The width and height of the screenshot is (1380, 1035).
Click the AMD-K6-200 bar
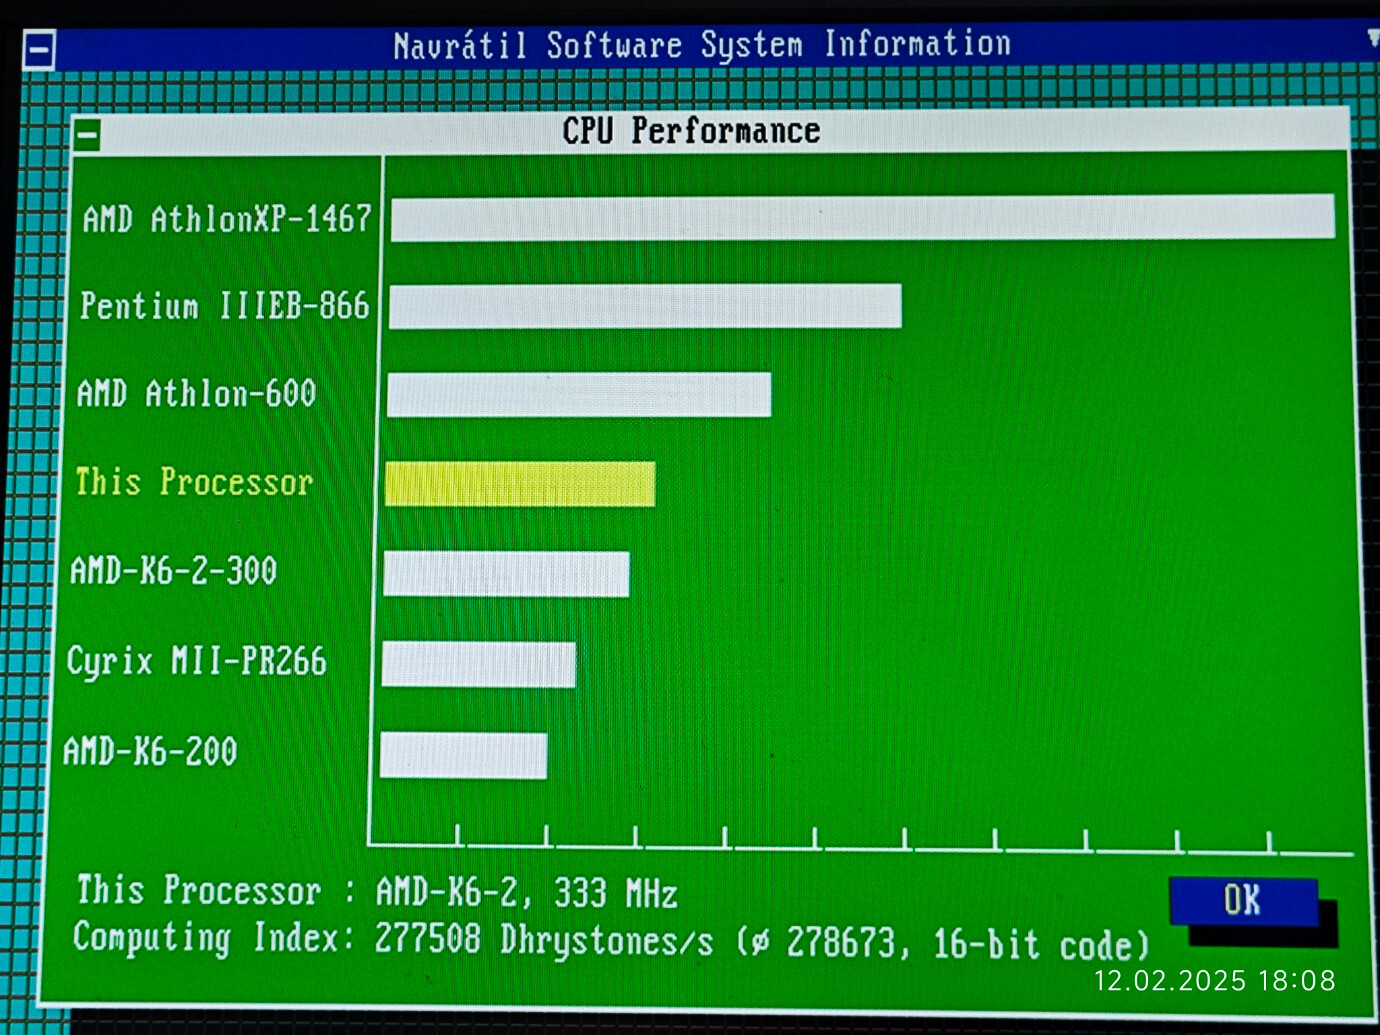click(463, 755)
